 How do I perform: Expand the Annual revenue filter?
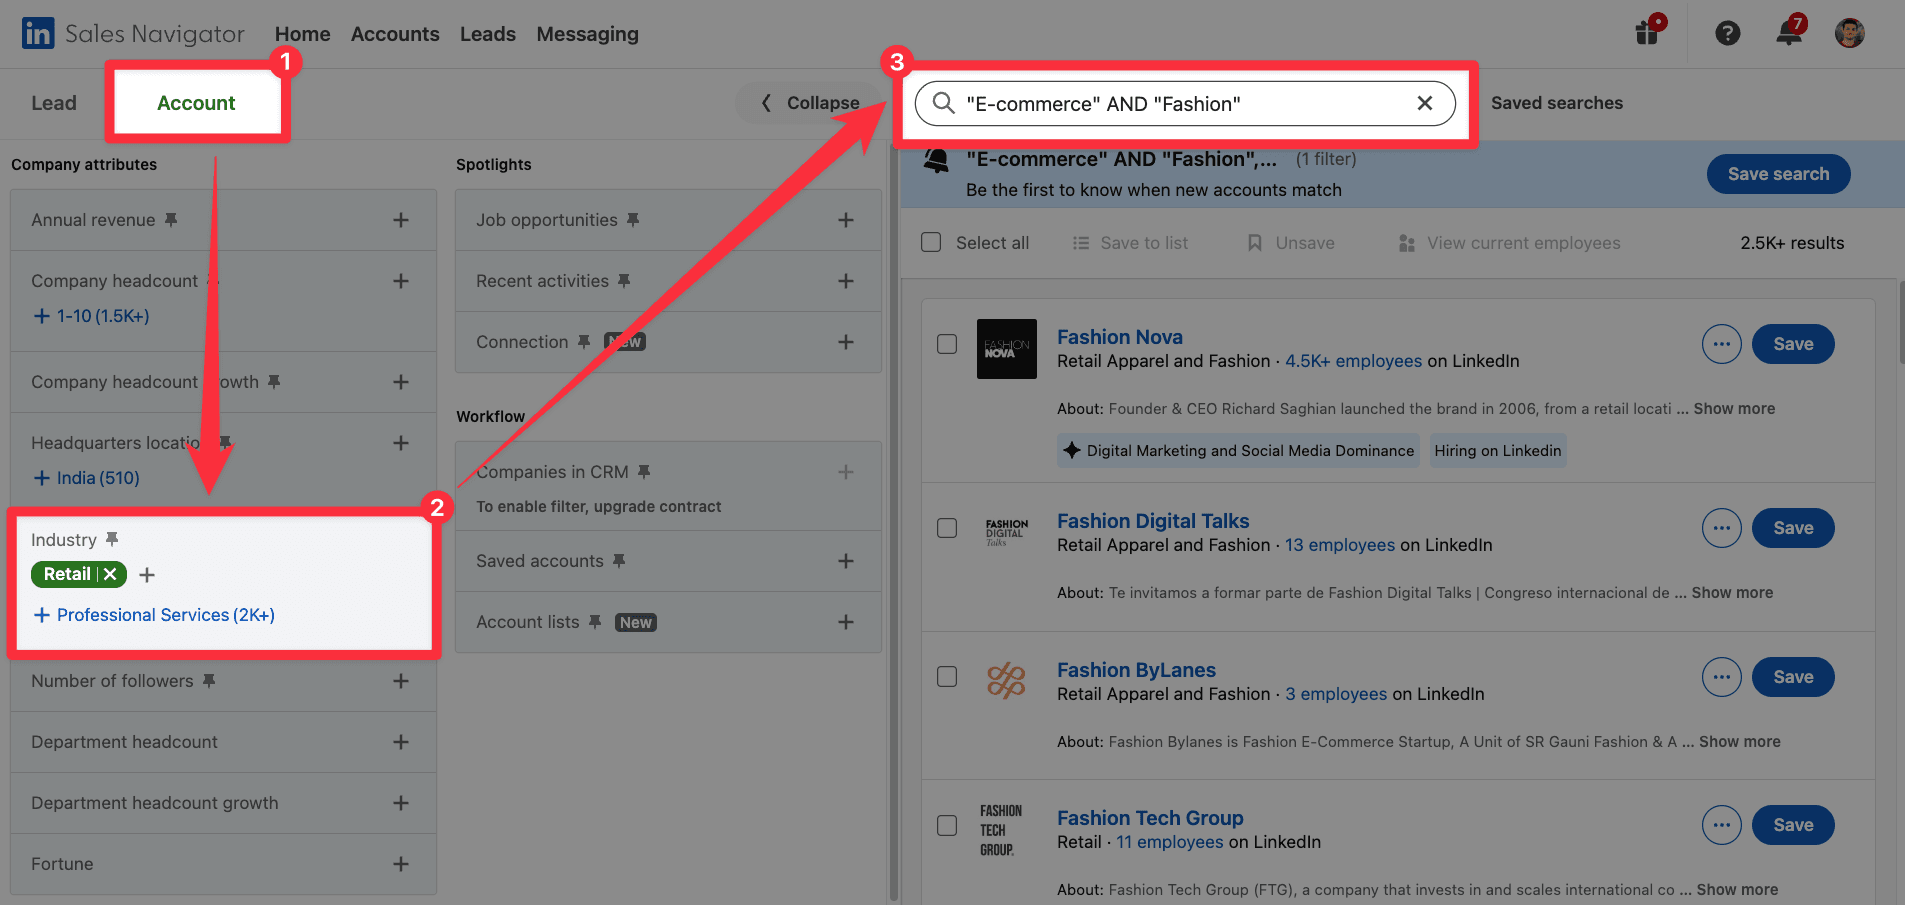(x=401, y=220)
